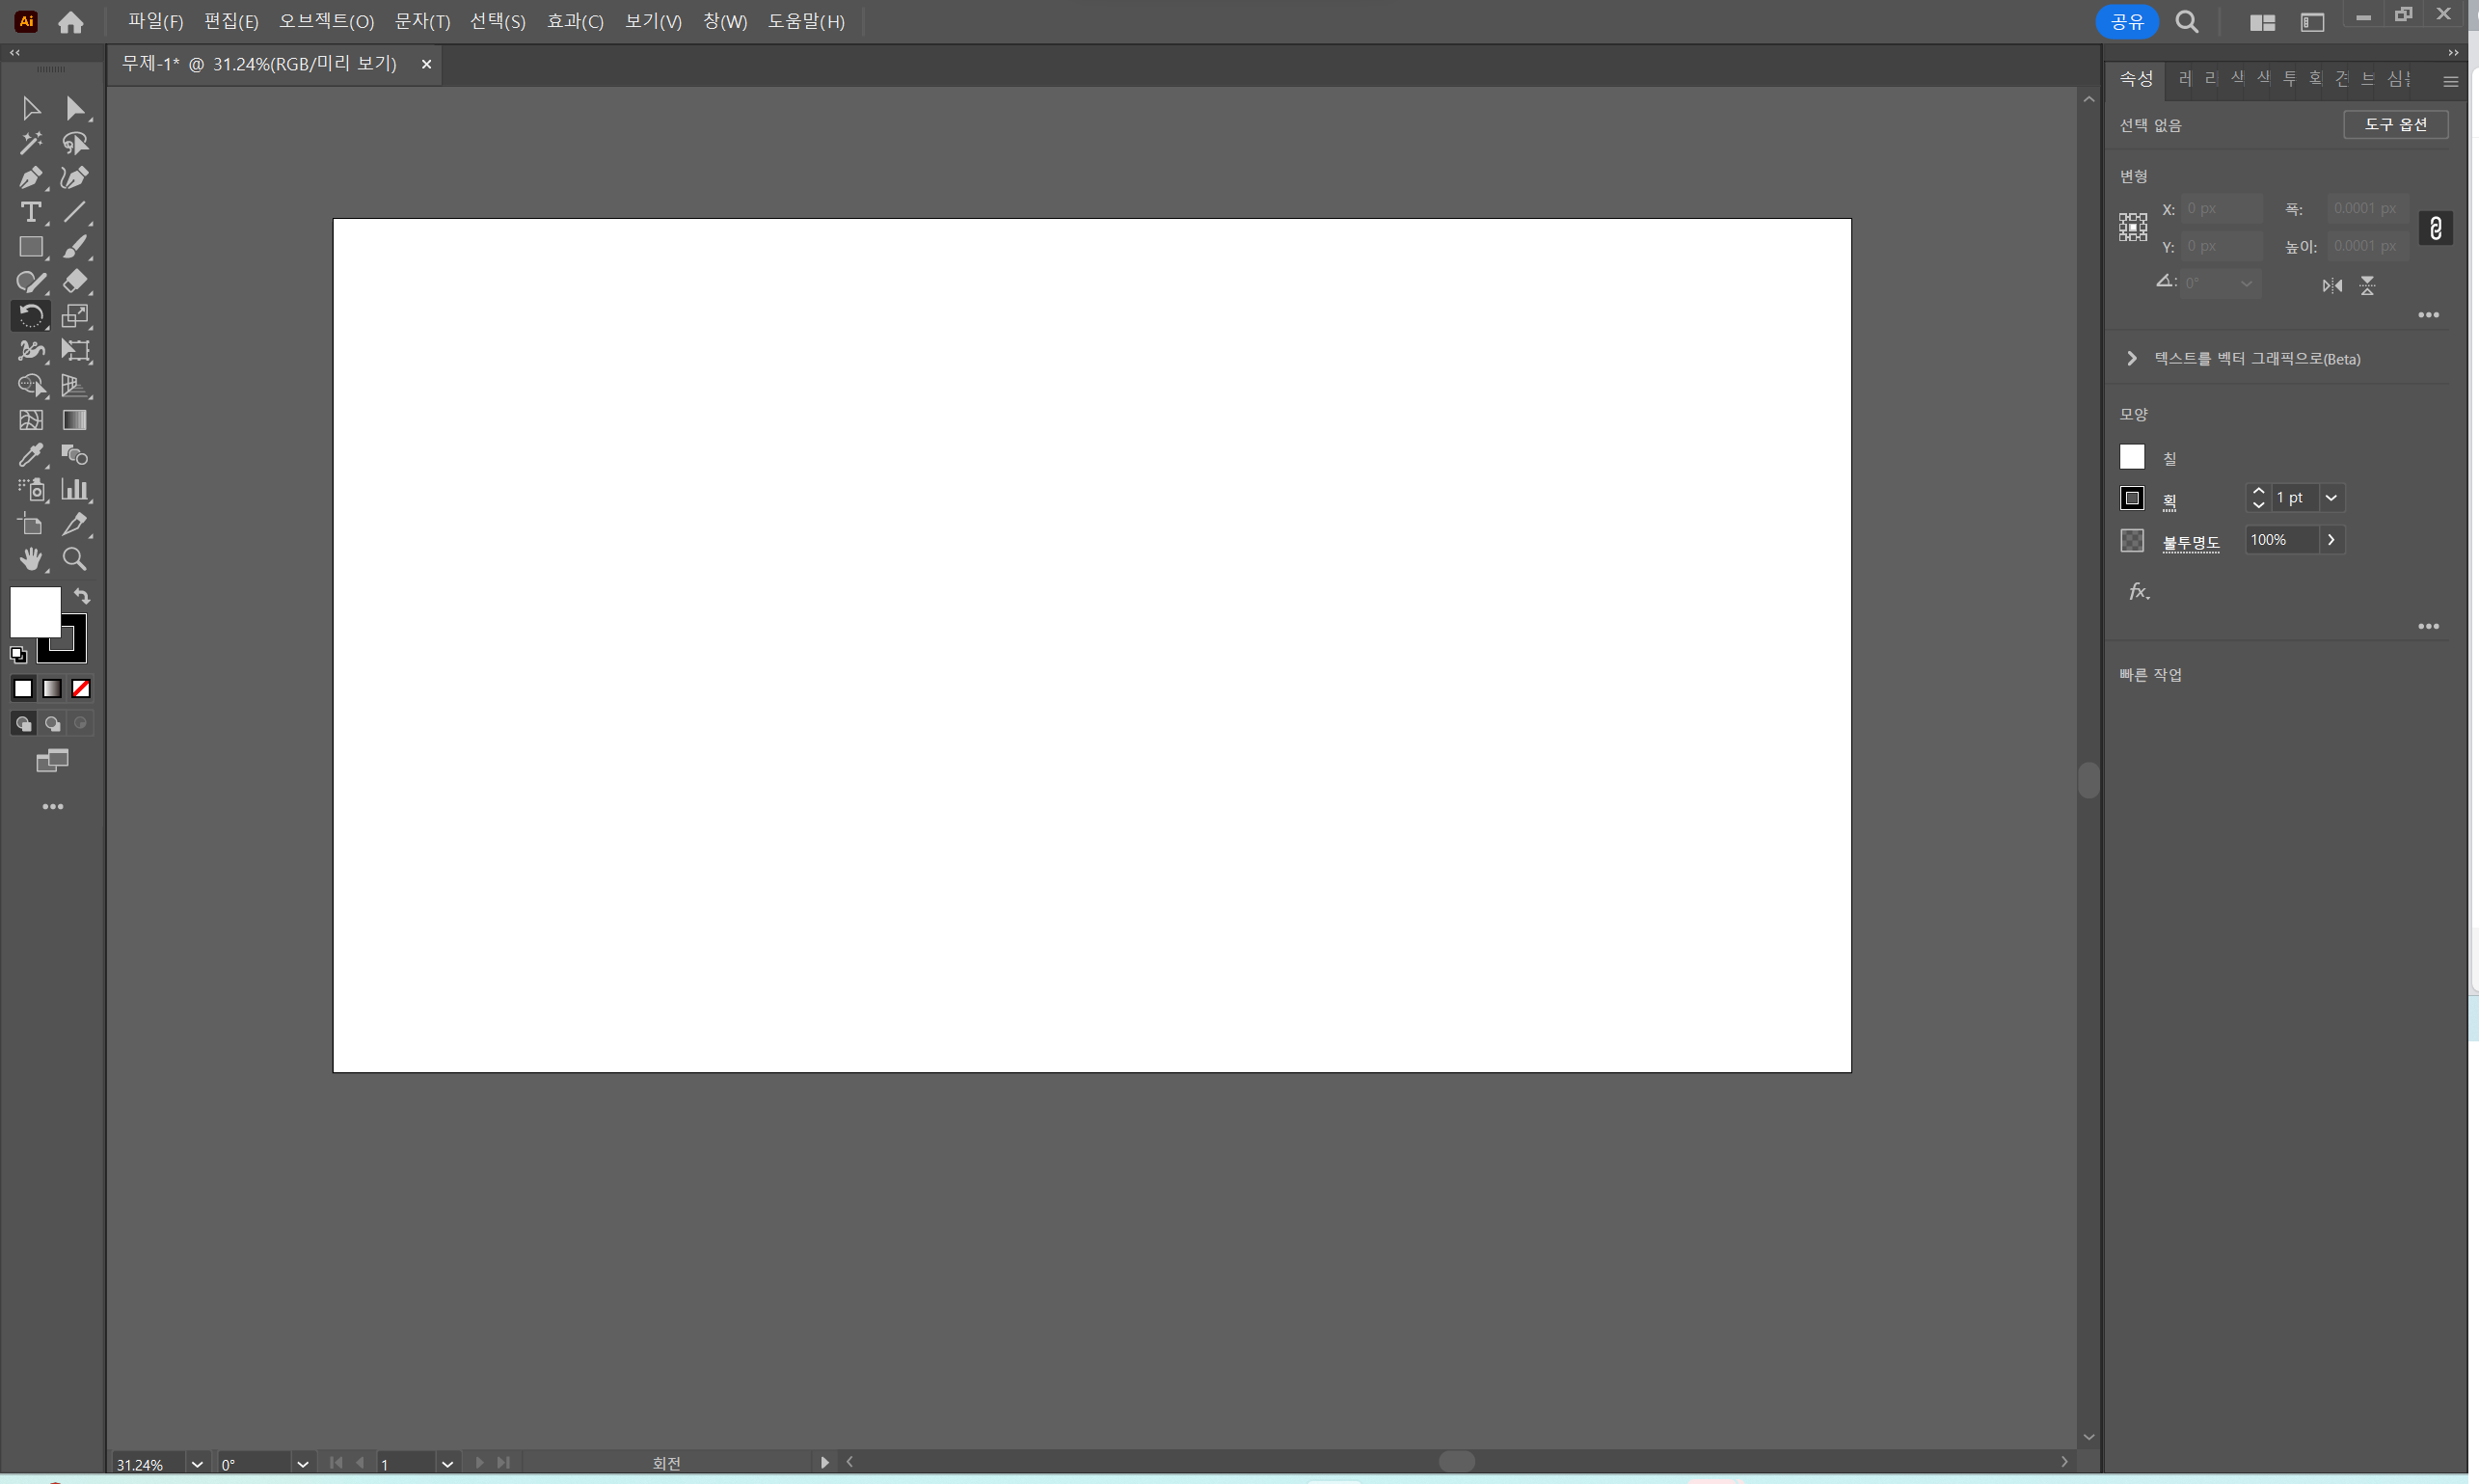Select the Zoom tool in toolbar
The width and height of the screenshot is (2479, 1484).
75,559
